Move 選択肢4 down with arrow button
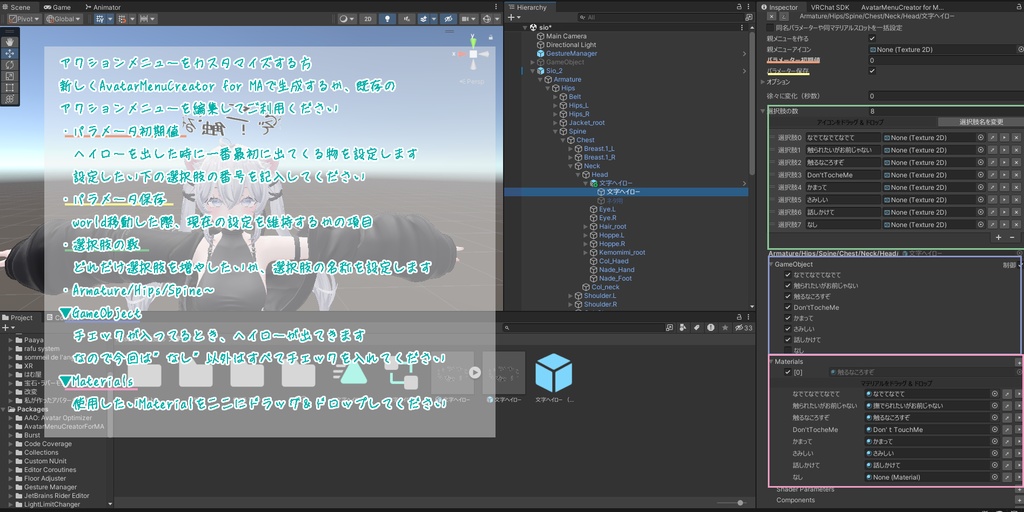 [1004, 187]
